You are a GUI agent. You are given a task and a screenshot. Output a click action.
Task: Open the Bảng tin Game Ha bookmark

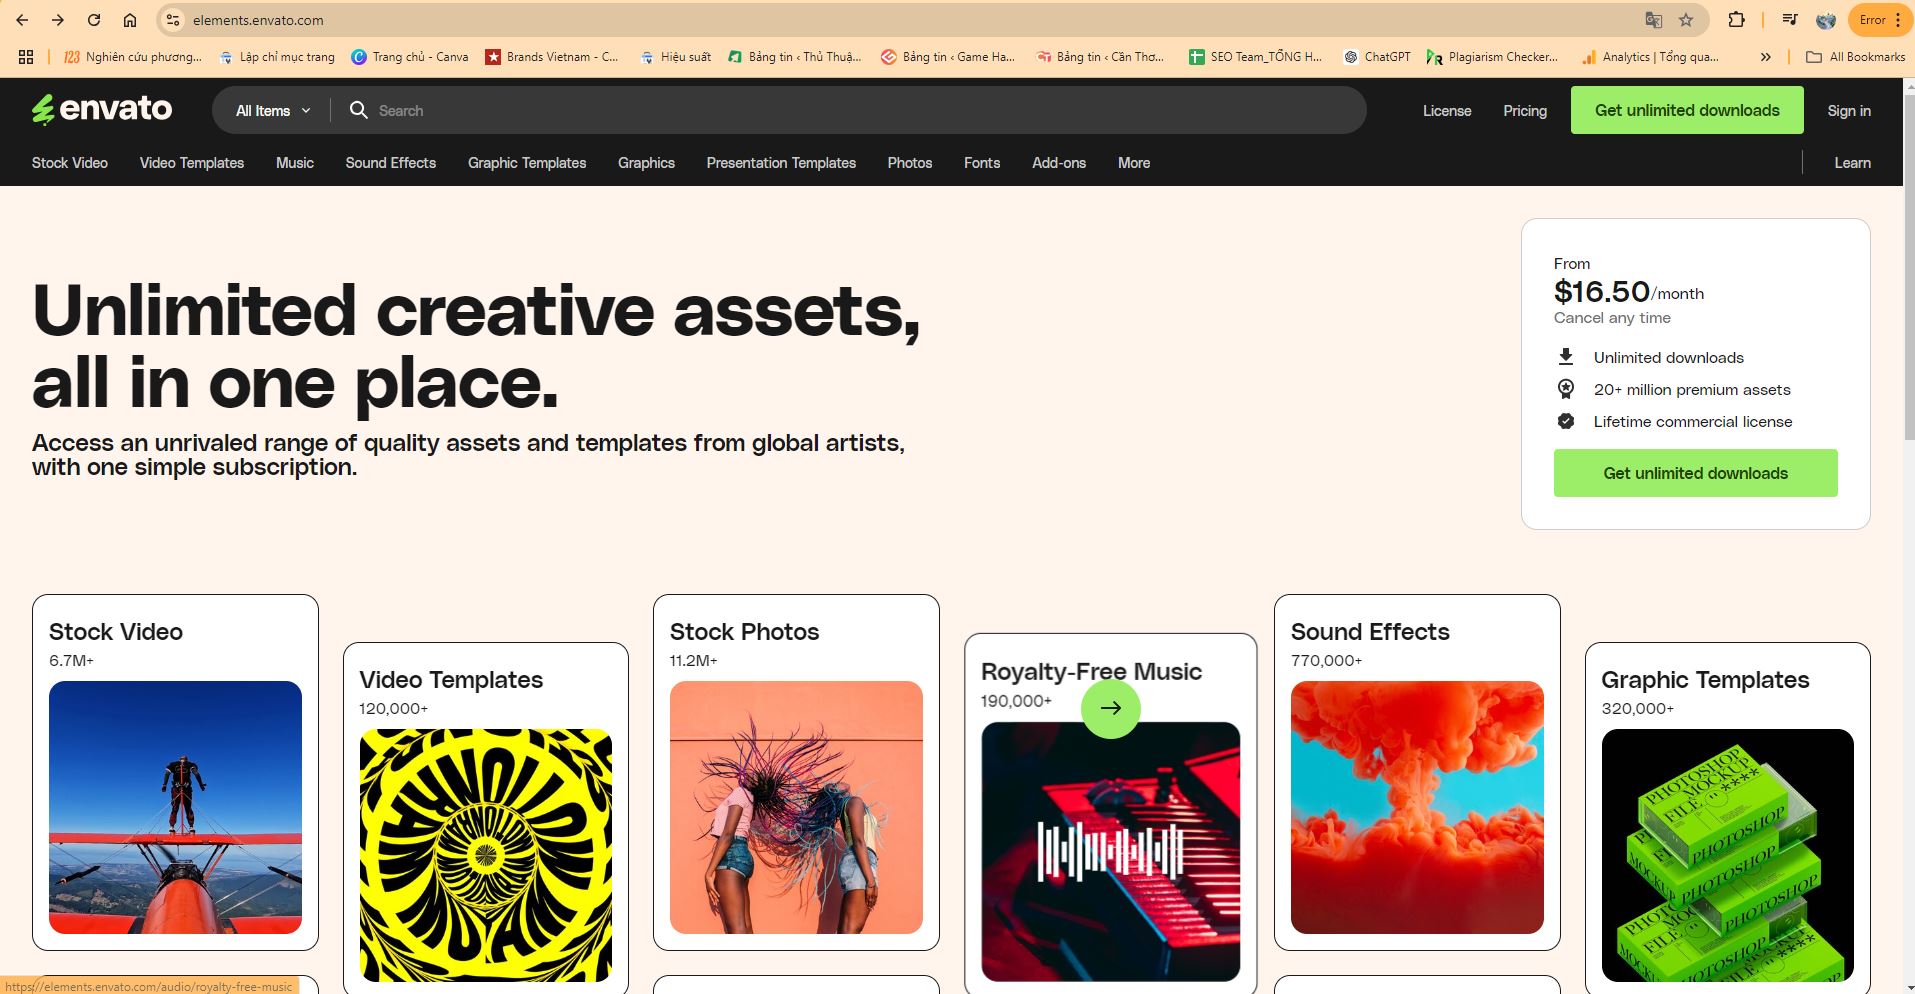click(947, 57)
